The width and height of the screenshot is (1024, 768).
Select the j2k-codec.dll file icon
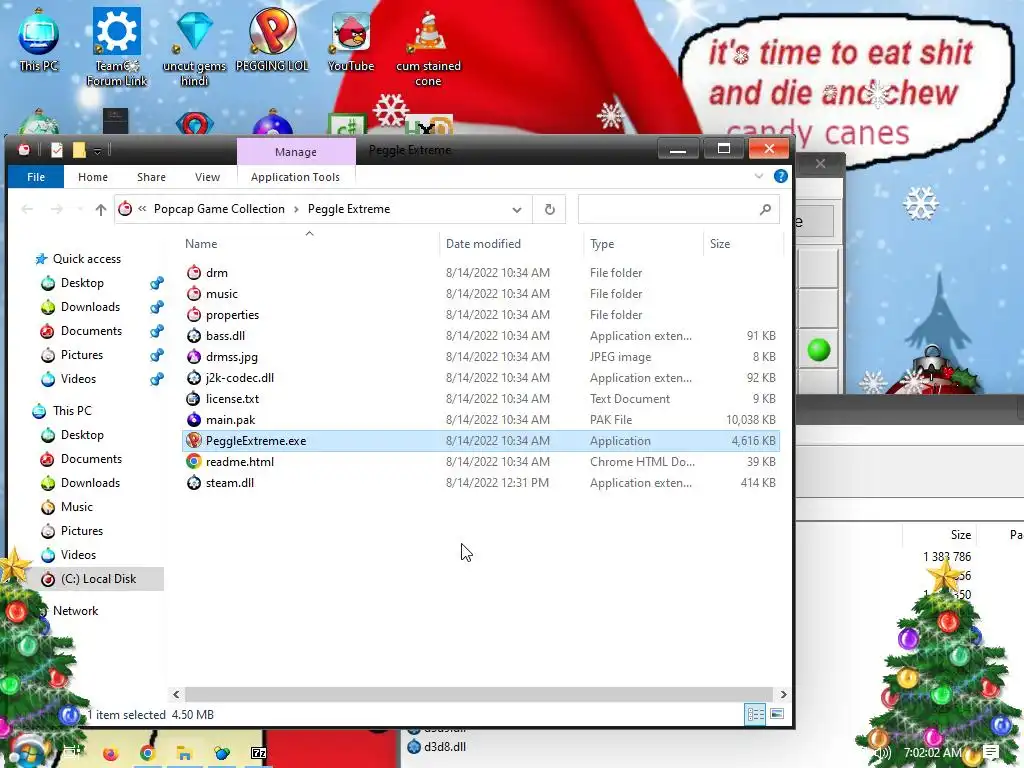click(194, 377)
